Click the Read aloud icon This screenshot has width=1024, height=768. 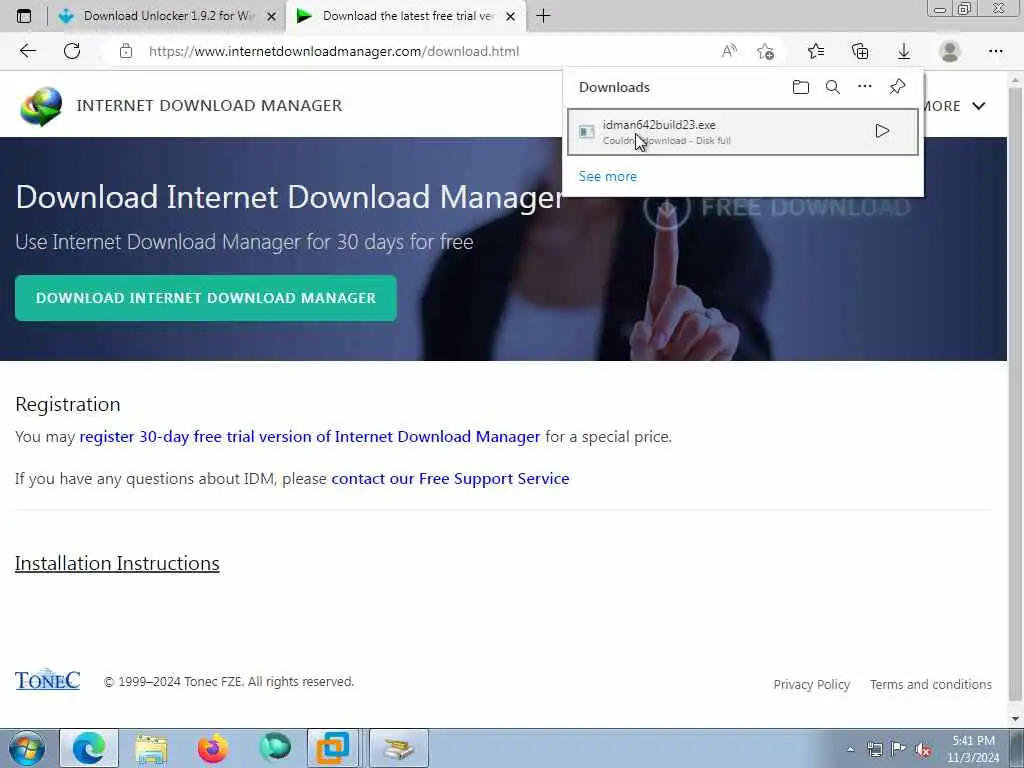pyautogui.click(x=729, y=51)
